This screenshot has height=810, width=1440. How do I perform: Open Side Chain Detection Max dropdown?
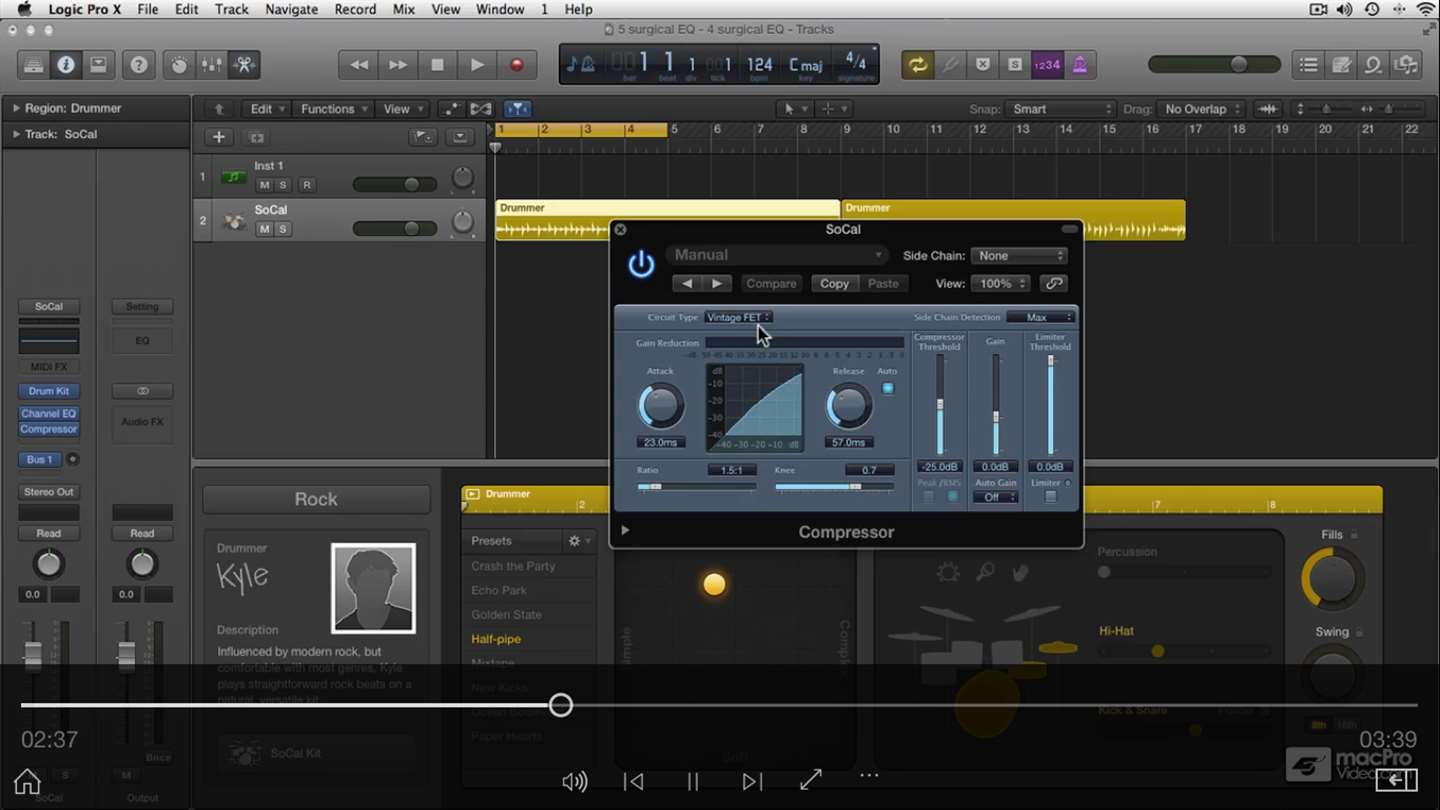click(x=1041, y=317)
